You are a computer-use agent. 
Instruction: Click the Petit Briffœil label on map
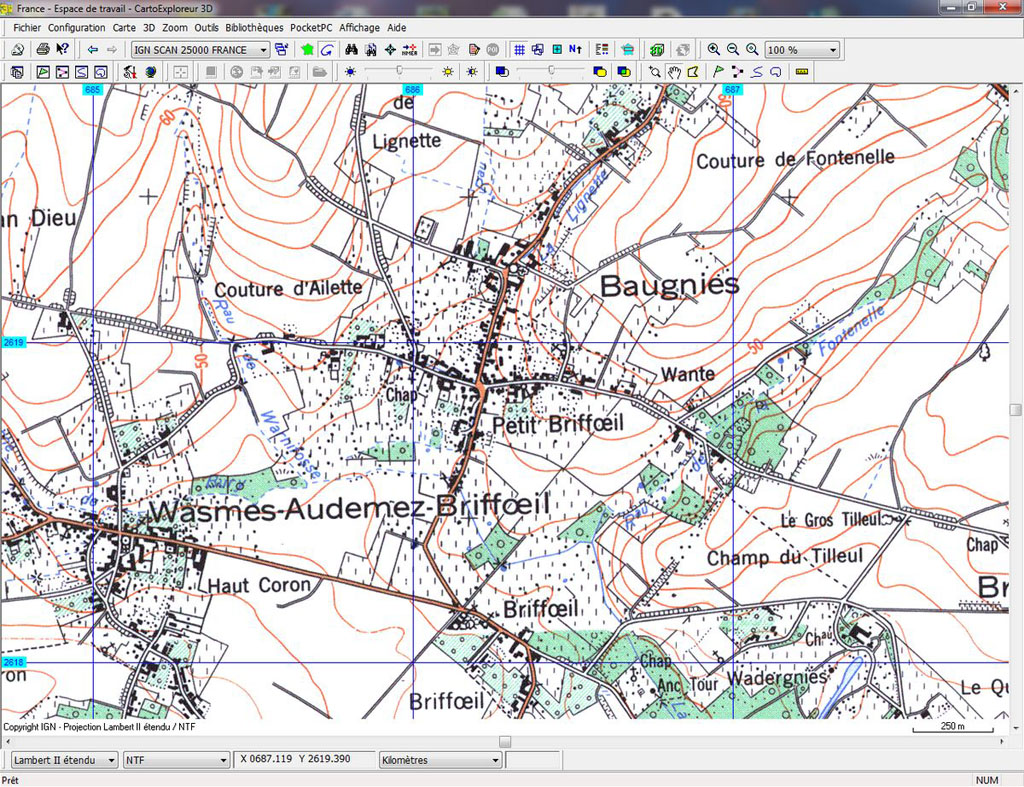(x=558, y=424)
